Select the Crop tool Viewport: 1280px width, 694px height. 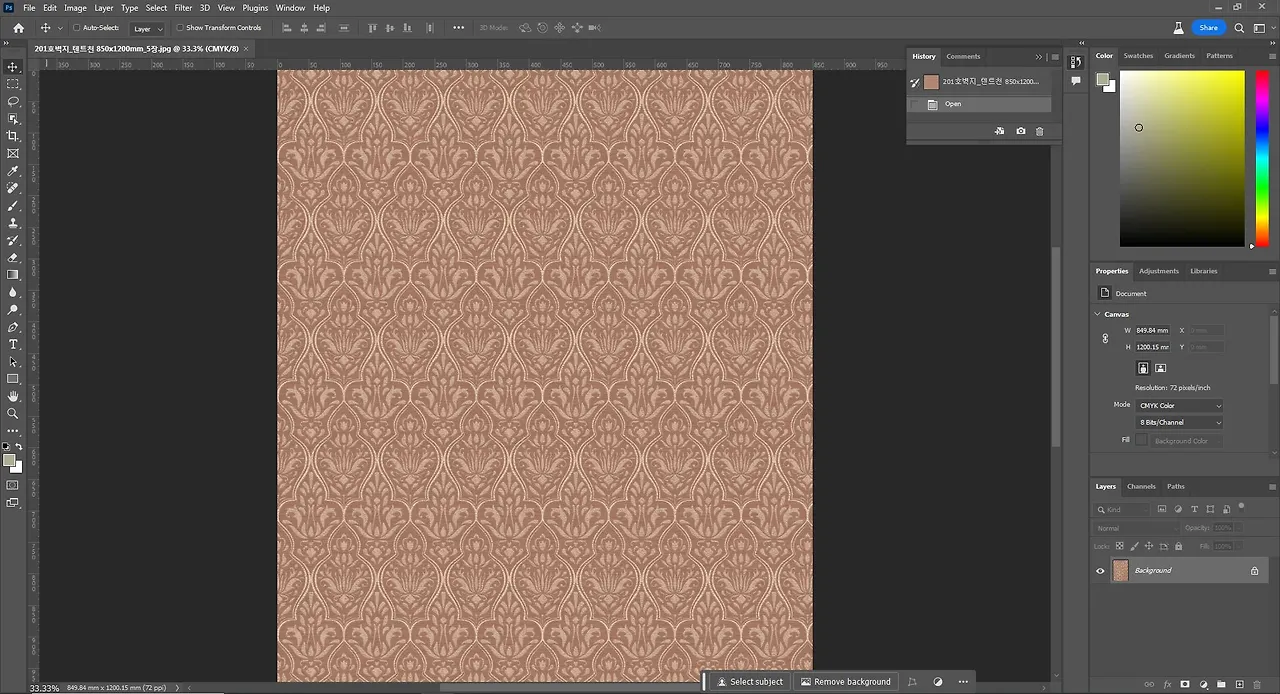click(13, 136)
